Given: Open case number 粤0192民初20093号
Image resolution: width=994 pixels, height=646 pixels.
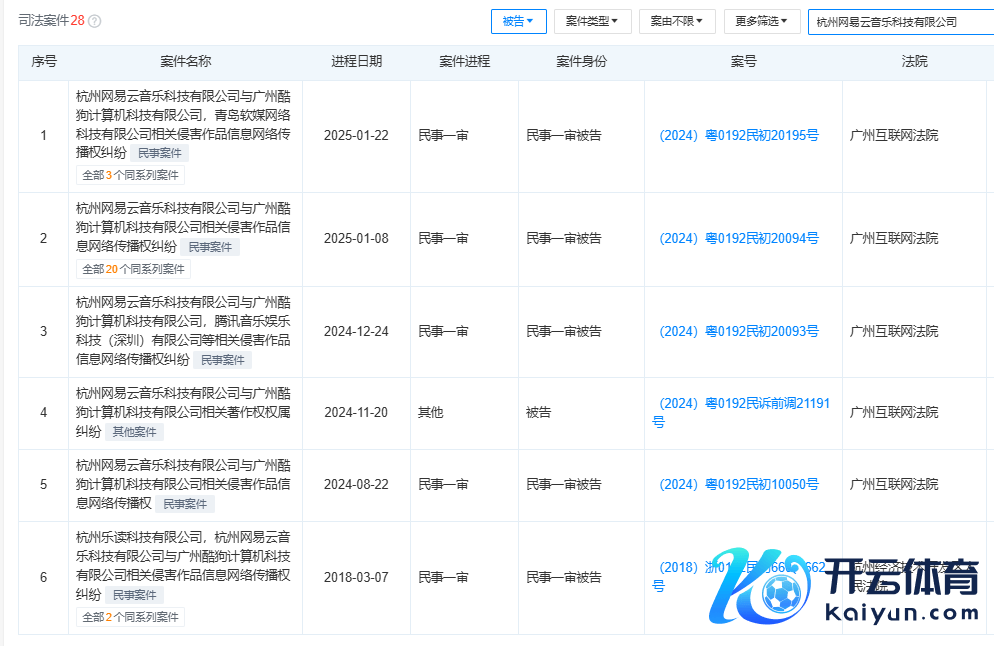Looking at the screenshot, I should coord(739,331).
